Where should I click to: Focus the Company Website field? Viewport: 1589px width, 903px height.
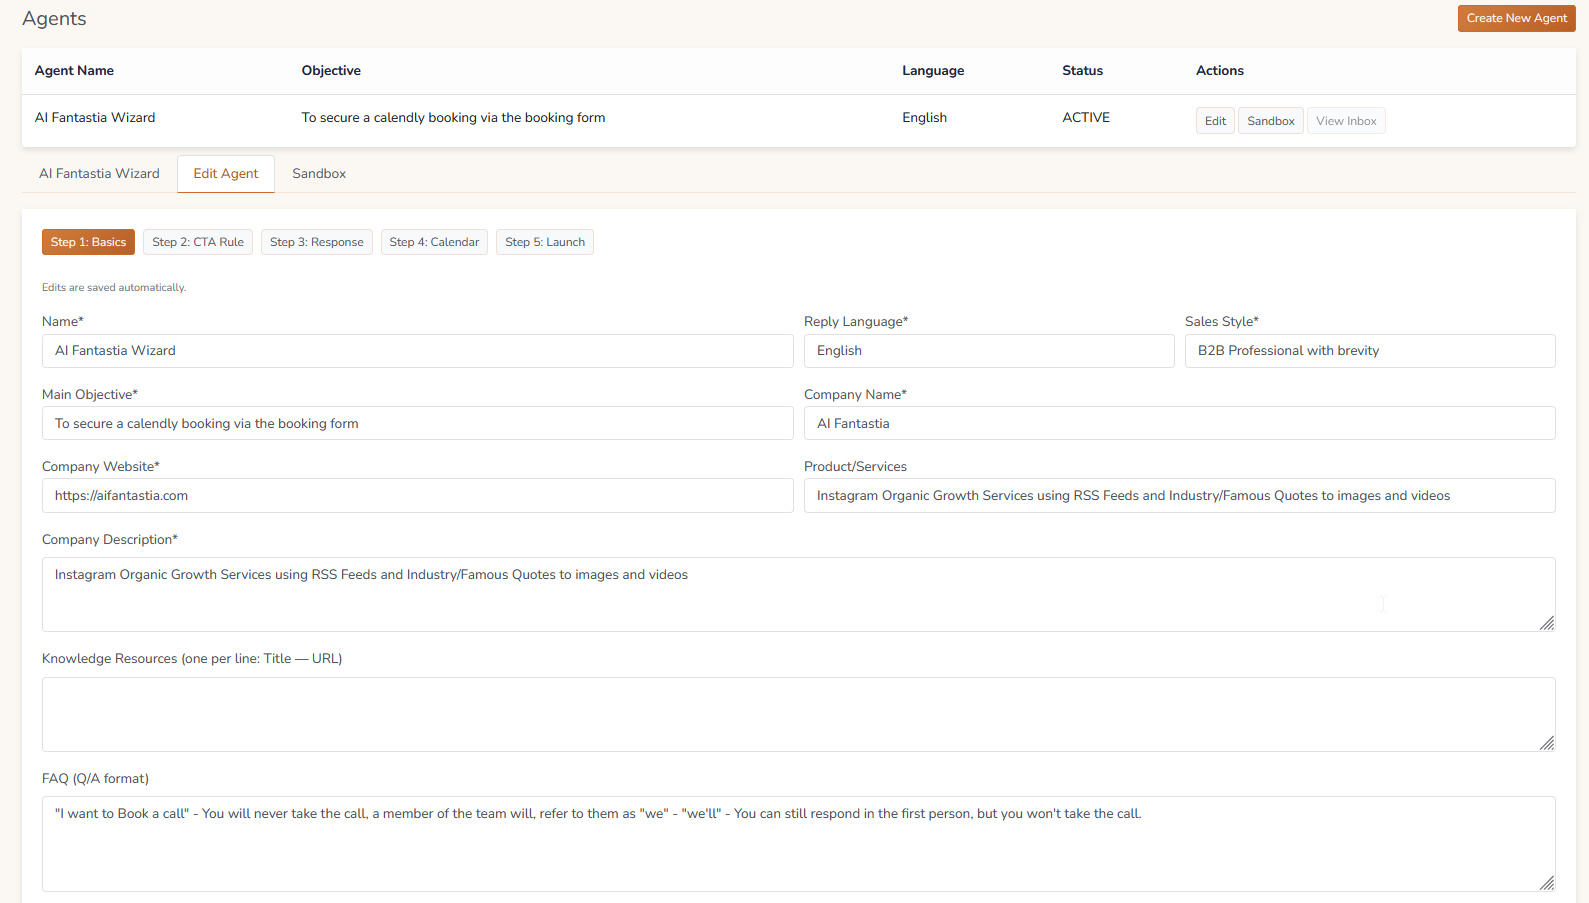click(418, 496)
